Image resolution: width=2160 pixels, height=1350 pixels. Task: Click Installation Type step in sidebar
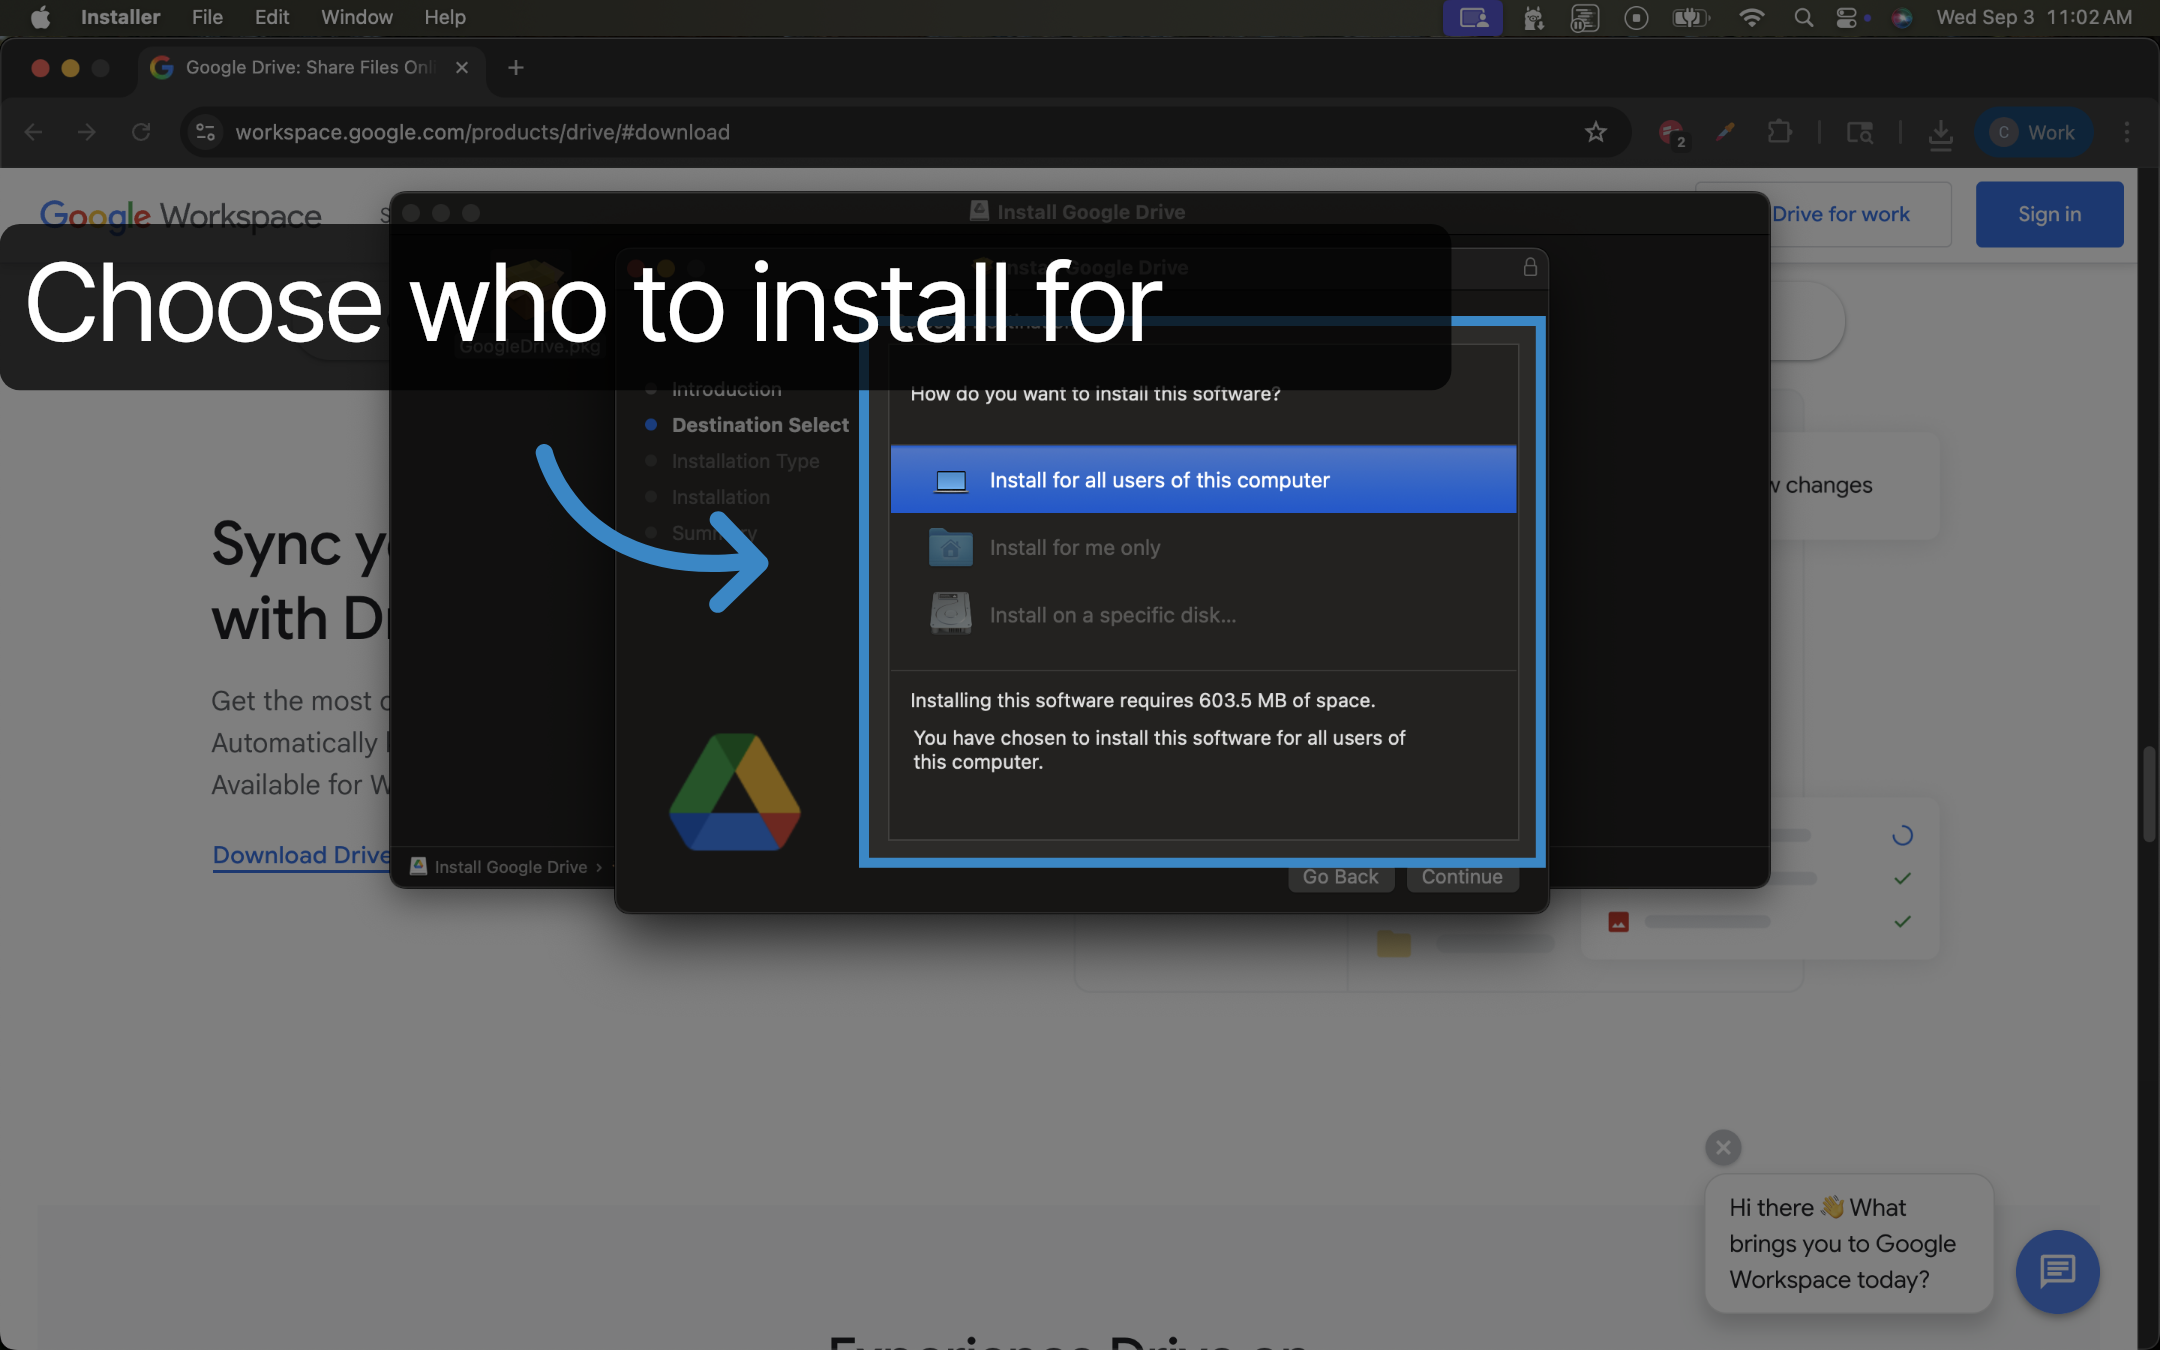pos(745,461)
